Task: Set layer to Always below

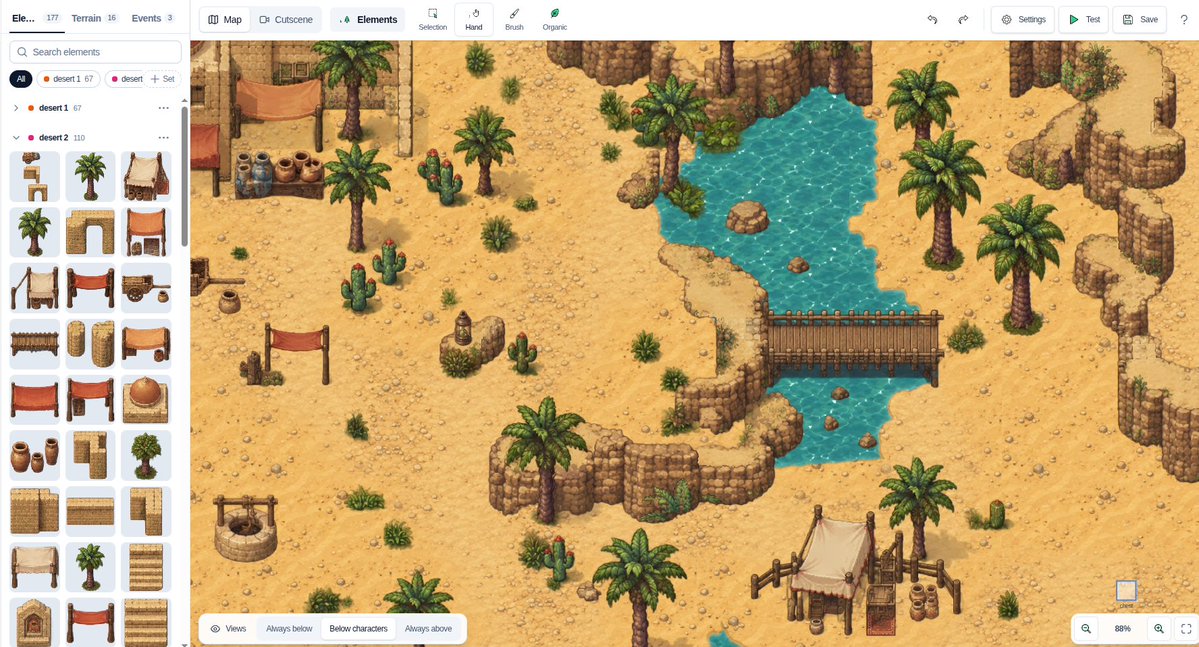Action: point(289,629)
